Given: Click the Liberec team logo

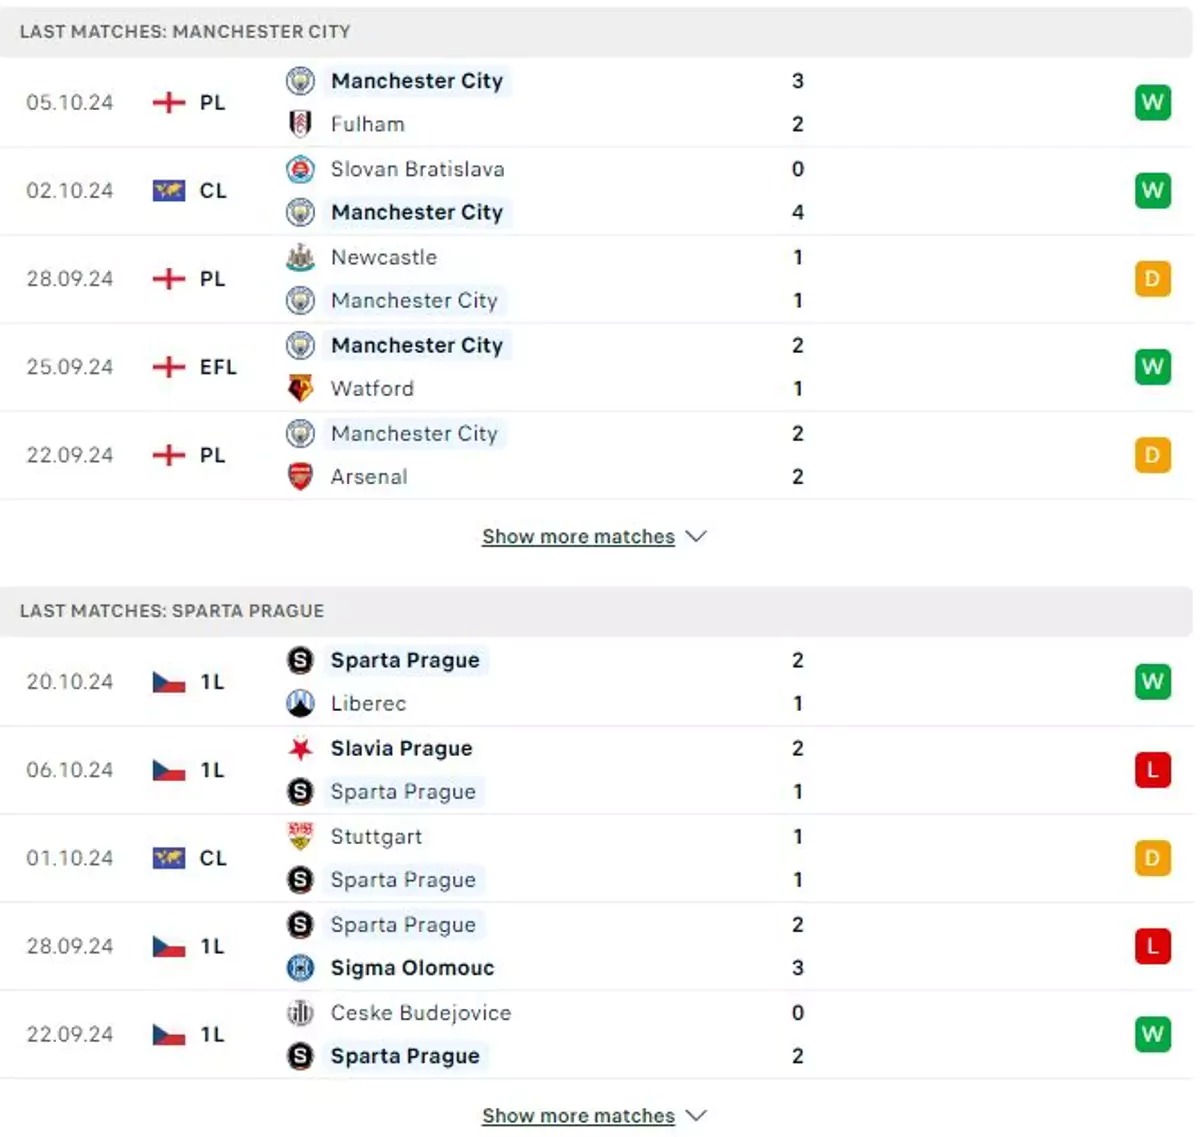Looking at the screenshot, I should pyautogui.click(x=300, y=703).
